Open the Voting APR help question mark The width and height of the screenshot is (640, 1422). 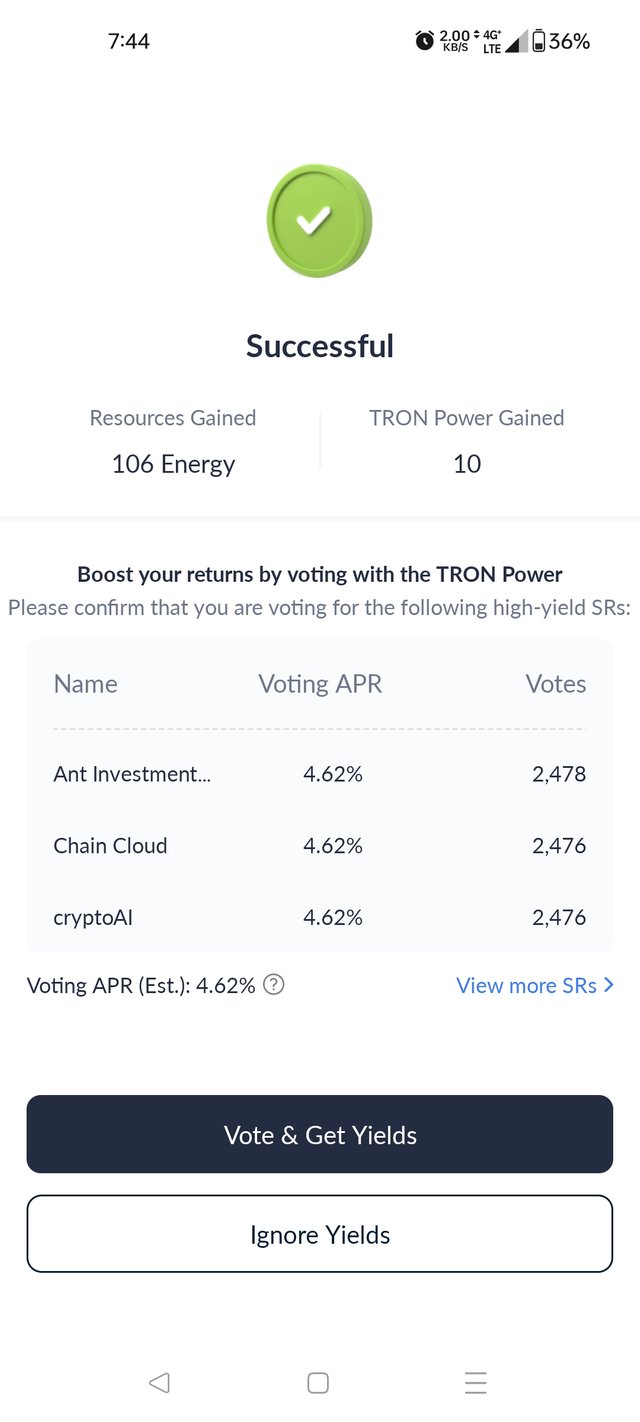tap(274, 985)
